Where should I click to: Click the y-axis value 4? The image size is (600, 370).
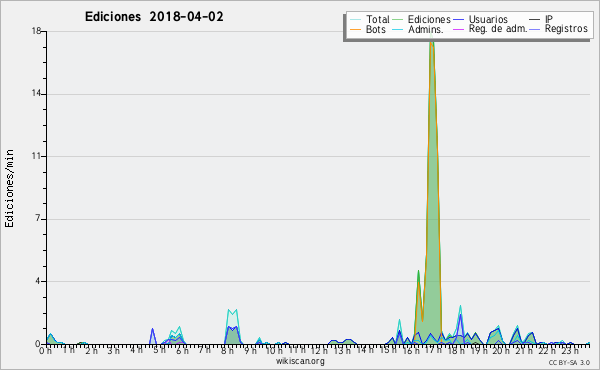click(38, 281)
